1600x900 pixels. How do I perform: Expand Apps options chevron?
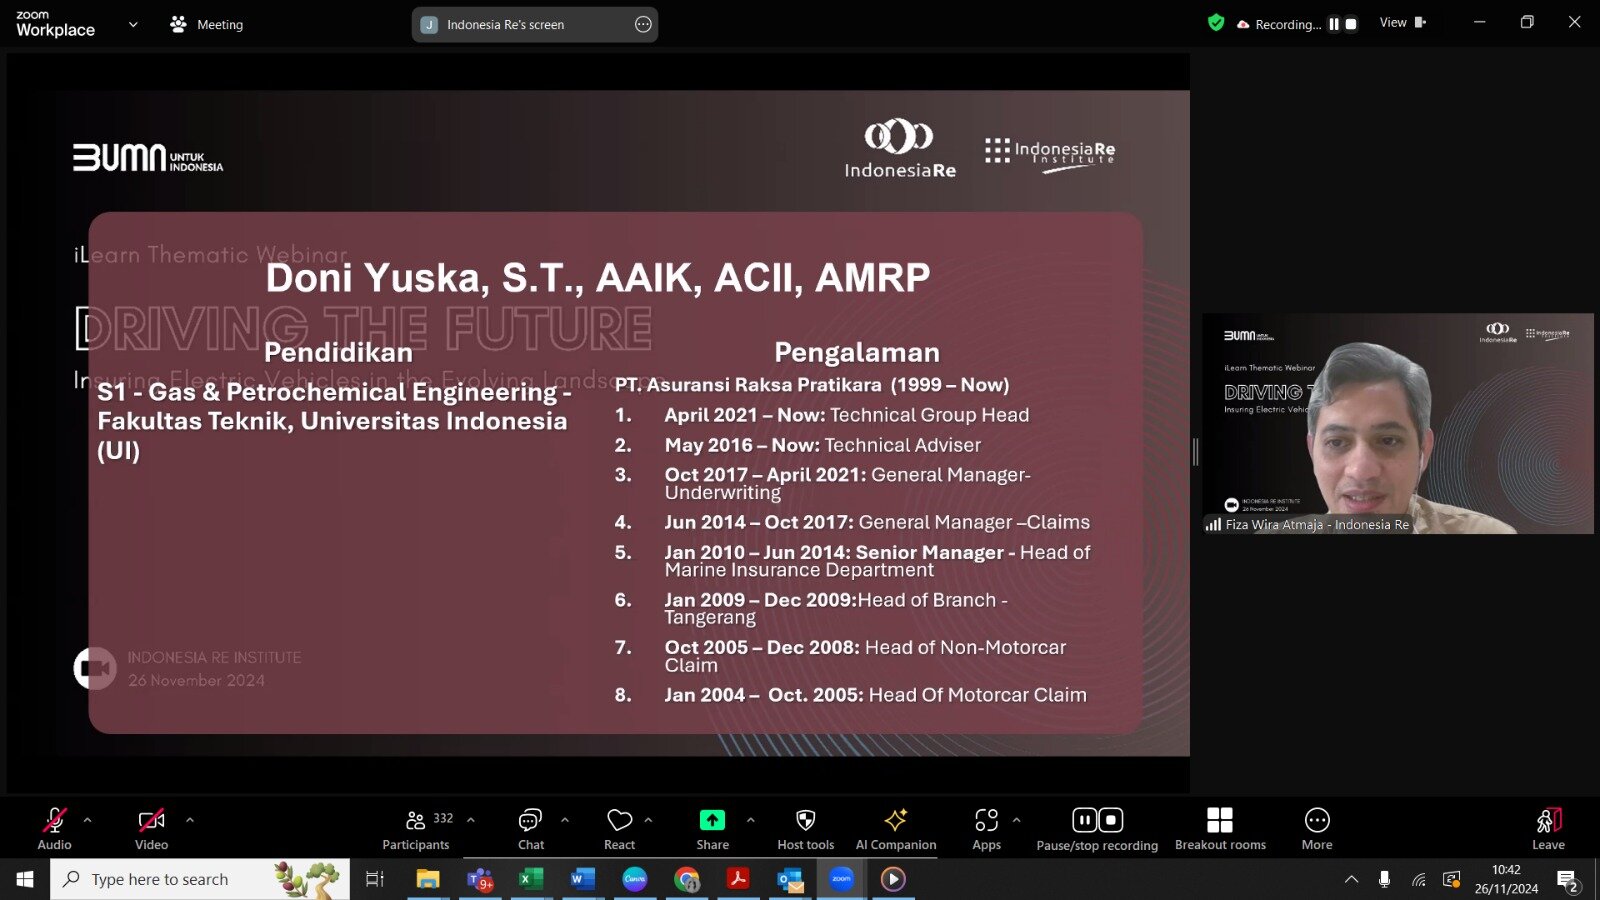point(1017,820)
